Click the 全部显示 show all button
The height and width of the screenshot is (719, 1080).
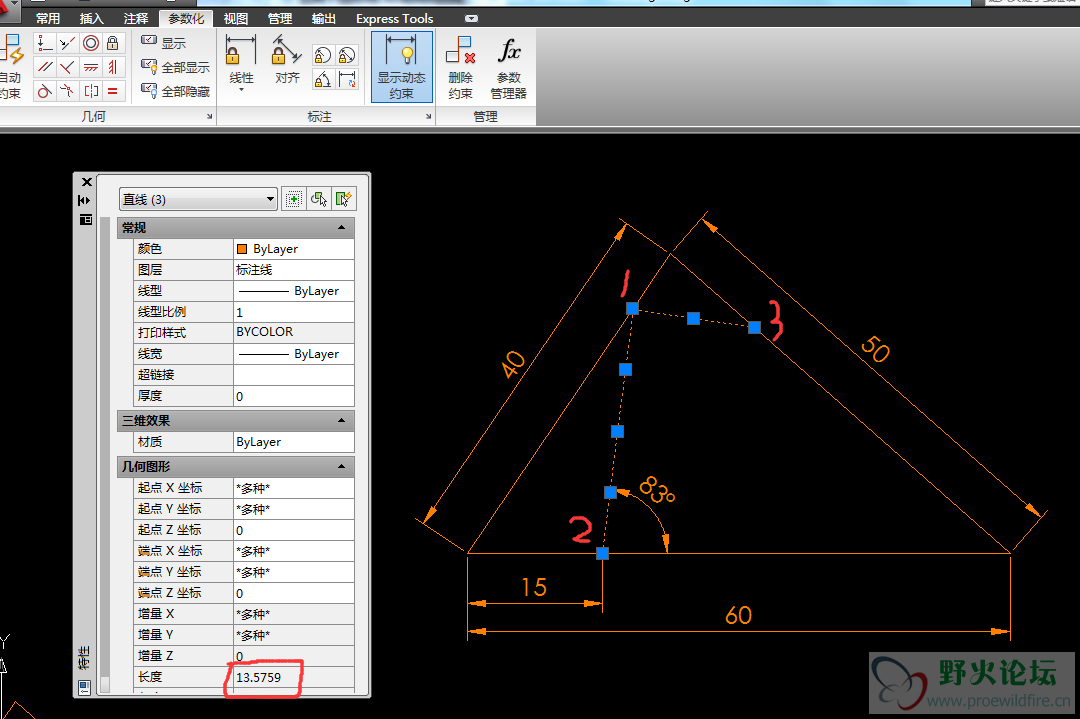(176, 68)
